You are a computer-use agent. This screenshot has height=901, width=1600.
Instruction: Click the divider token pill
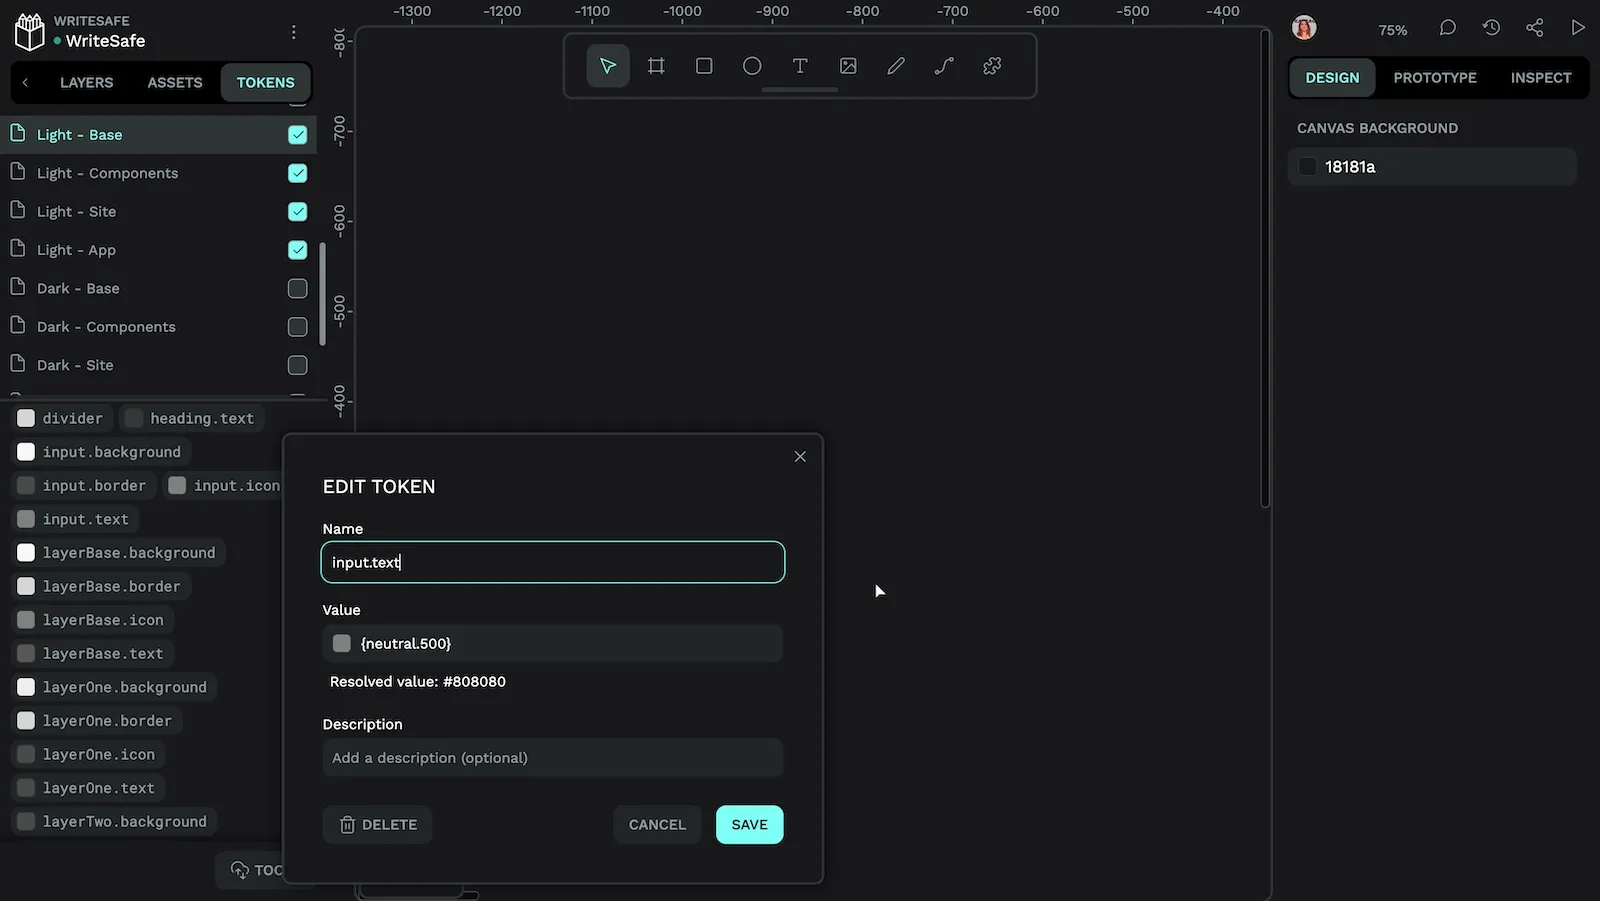pos(61,418)
